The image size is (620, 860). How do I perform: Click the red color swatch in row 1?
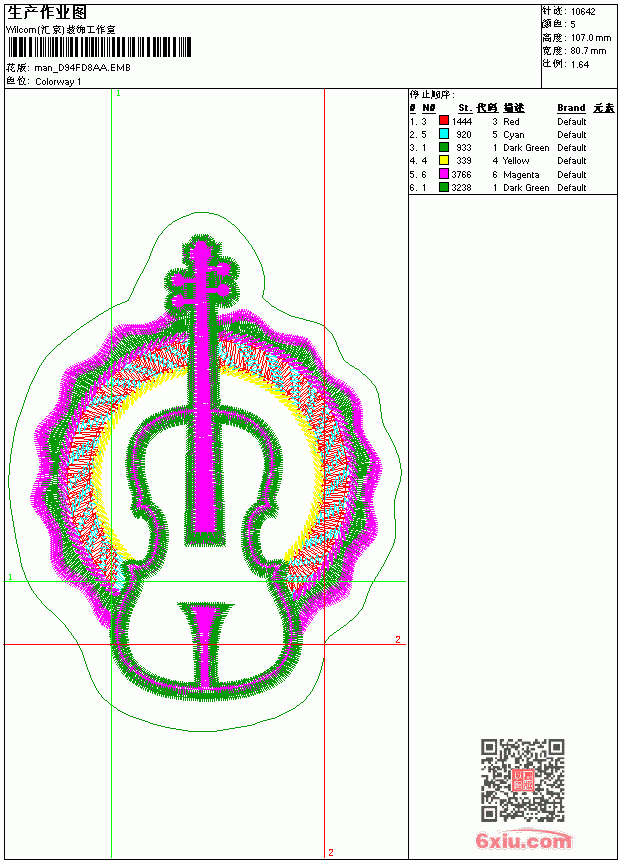444,121
